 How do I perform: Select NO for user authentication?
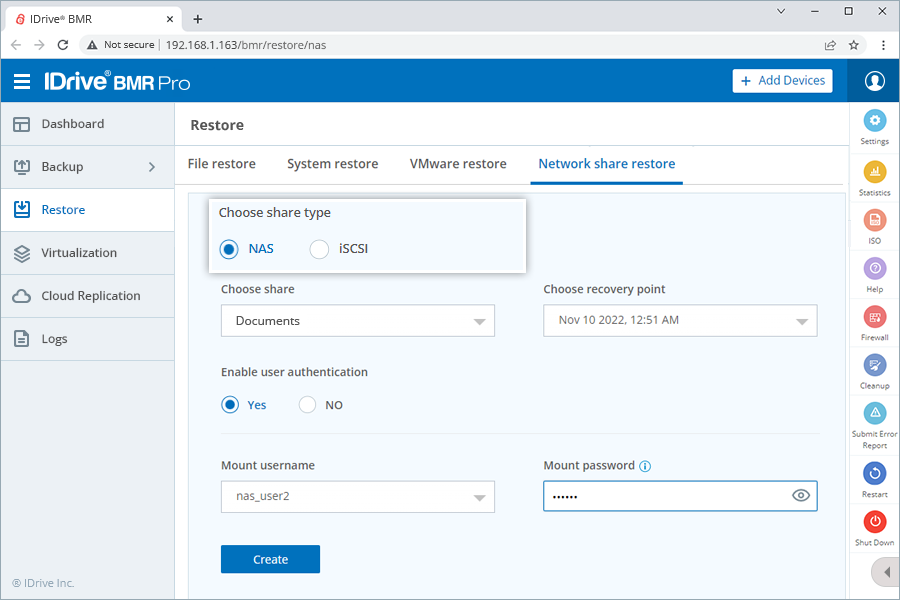307,405
